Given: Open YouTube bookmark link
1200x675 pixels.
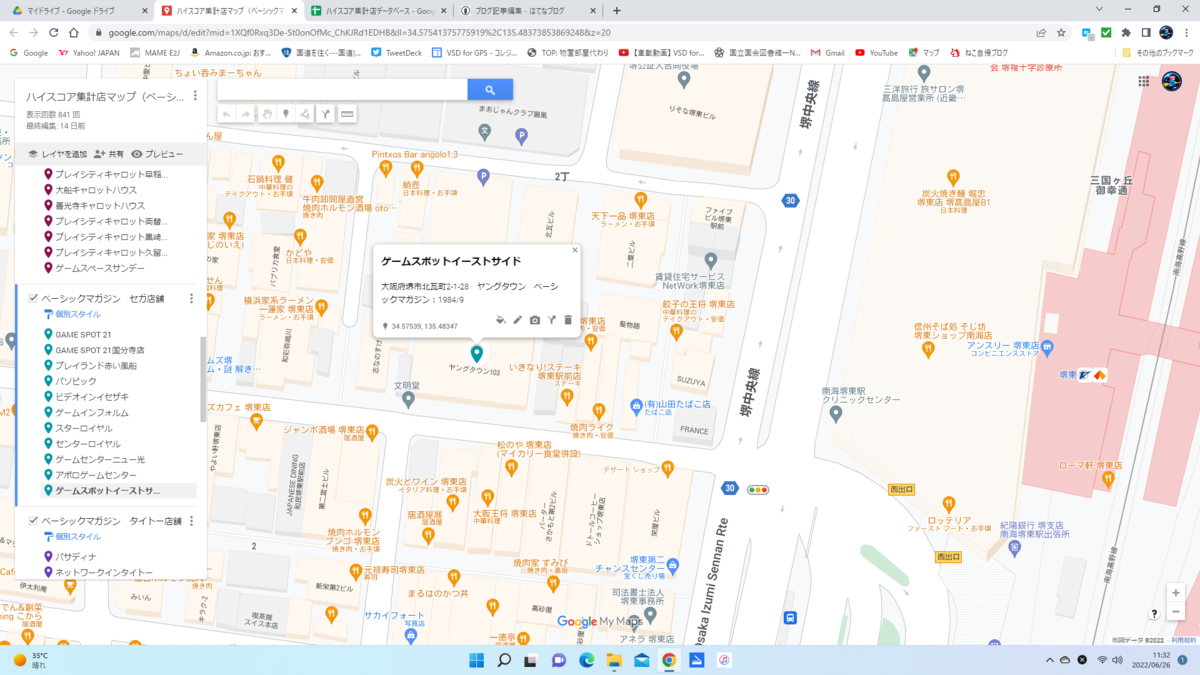Looking at the screenshot, I should coord(877,52).
